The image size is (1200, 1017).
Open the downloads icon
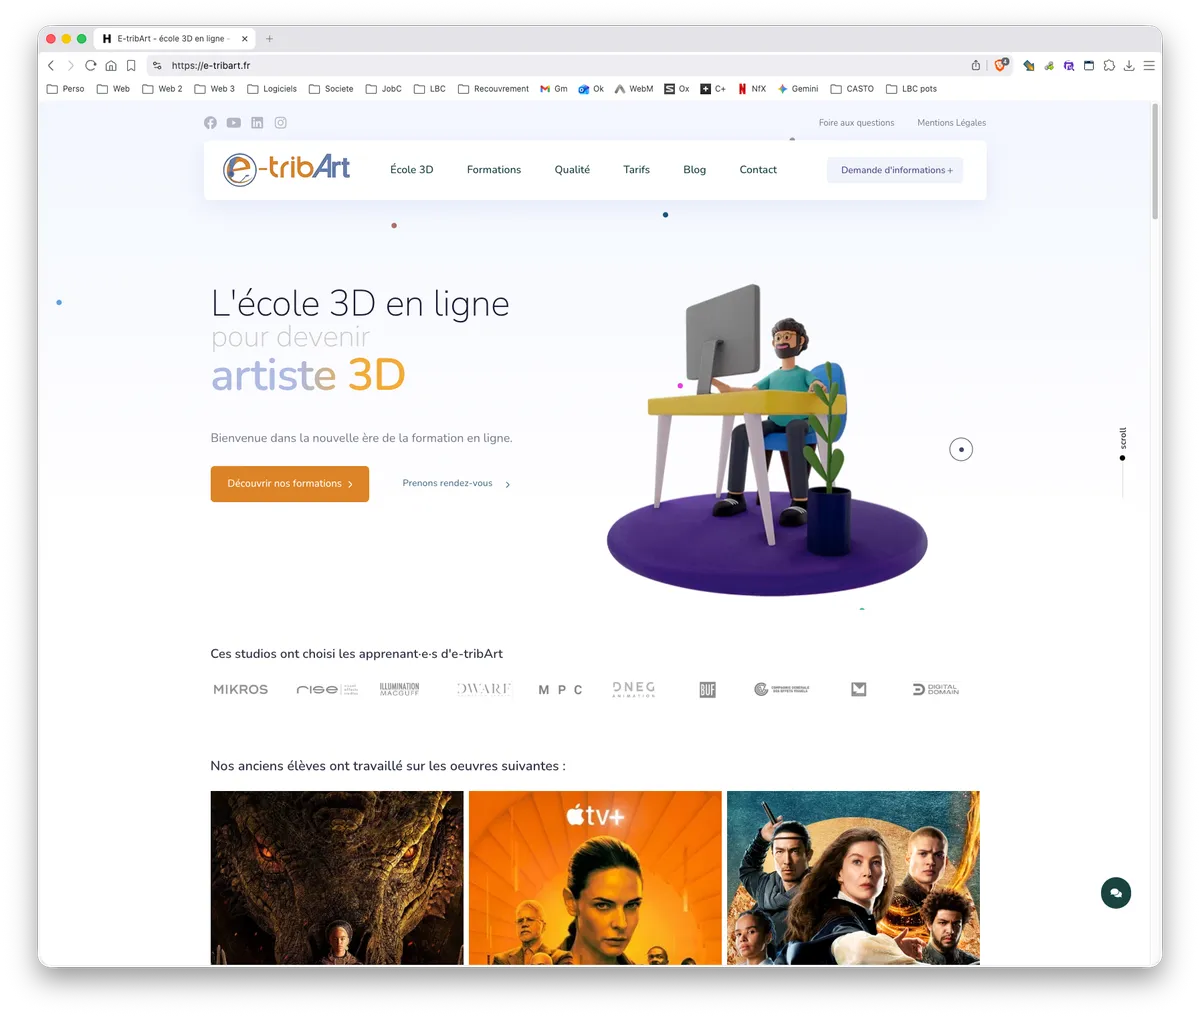click(x=1129, y=65)
